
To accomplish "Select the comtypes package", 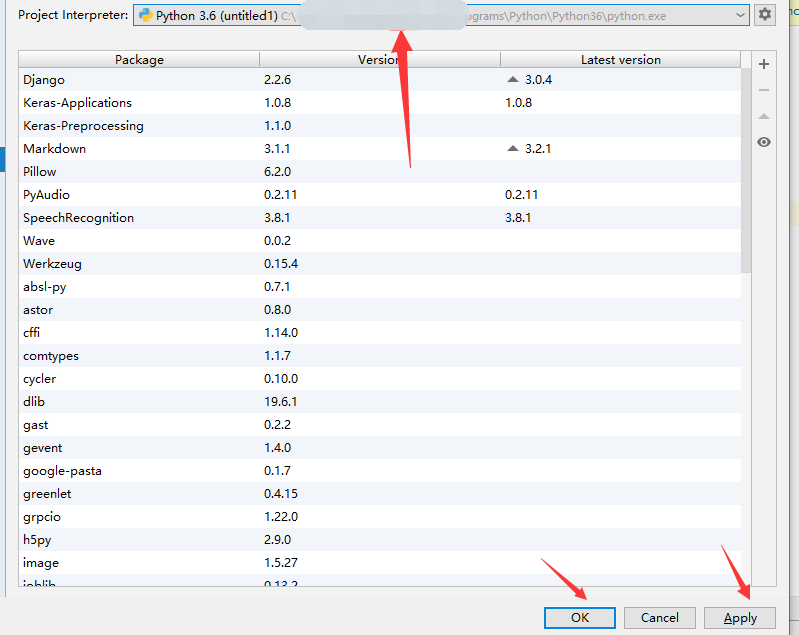I will pos(380,356).
